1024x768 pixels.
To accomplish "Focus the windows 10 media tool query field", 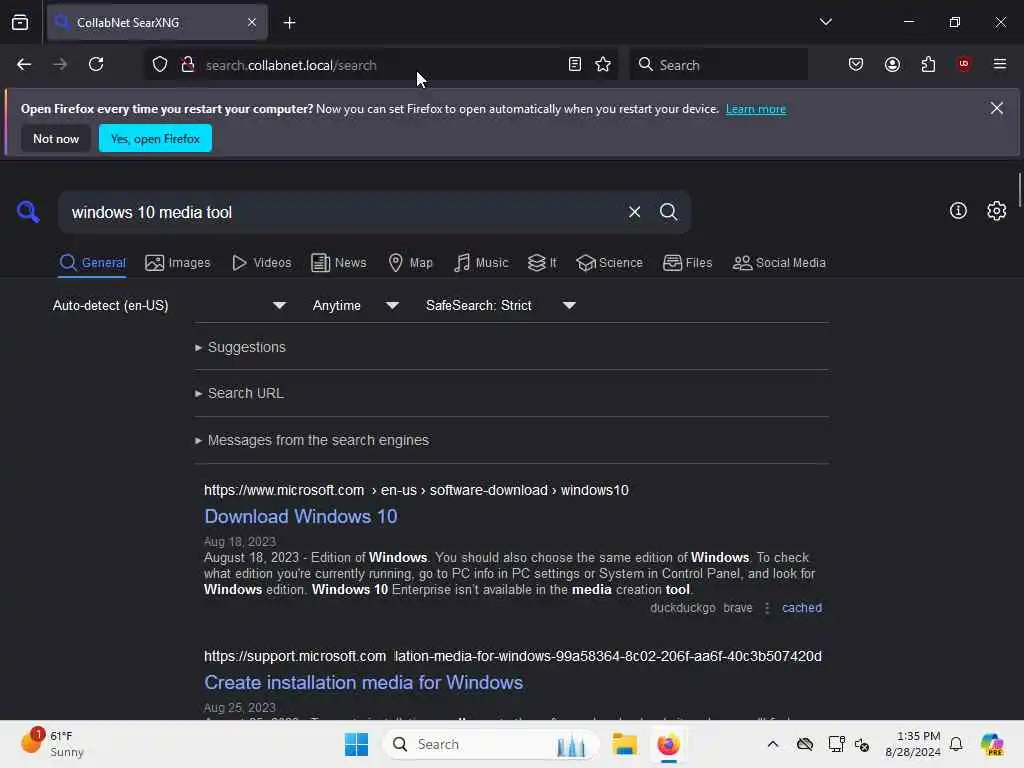I will coord(340,212).
